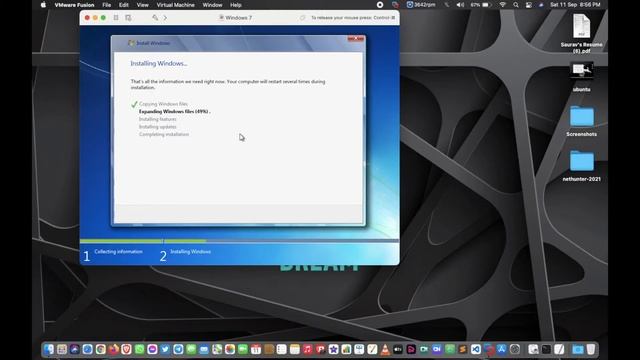Open Safari from the Dock
The width and height of the screenshot is (640, 360).
pyautogui.click(x=87, y=349)
